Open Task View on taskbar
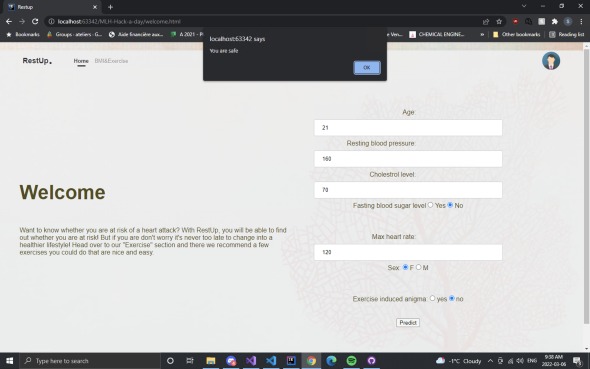Viewport: 590px width, 369px height. coord(190,361)
